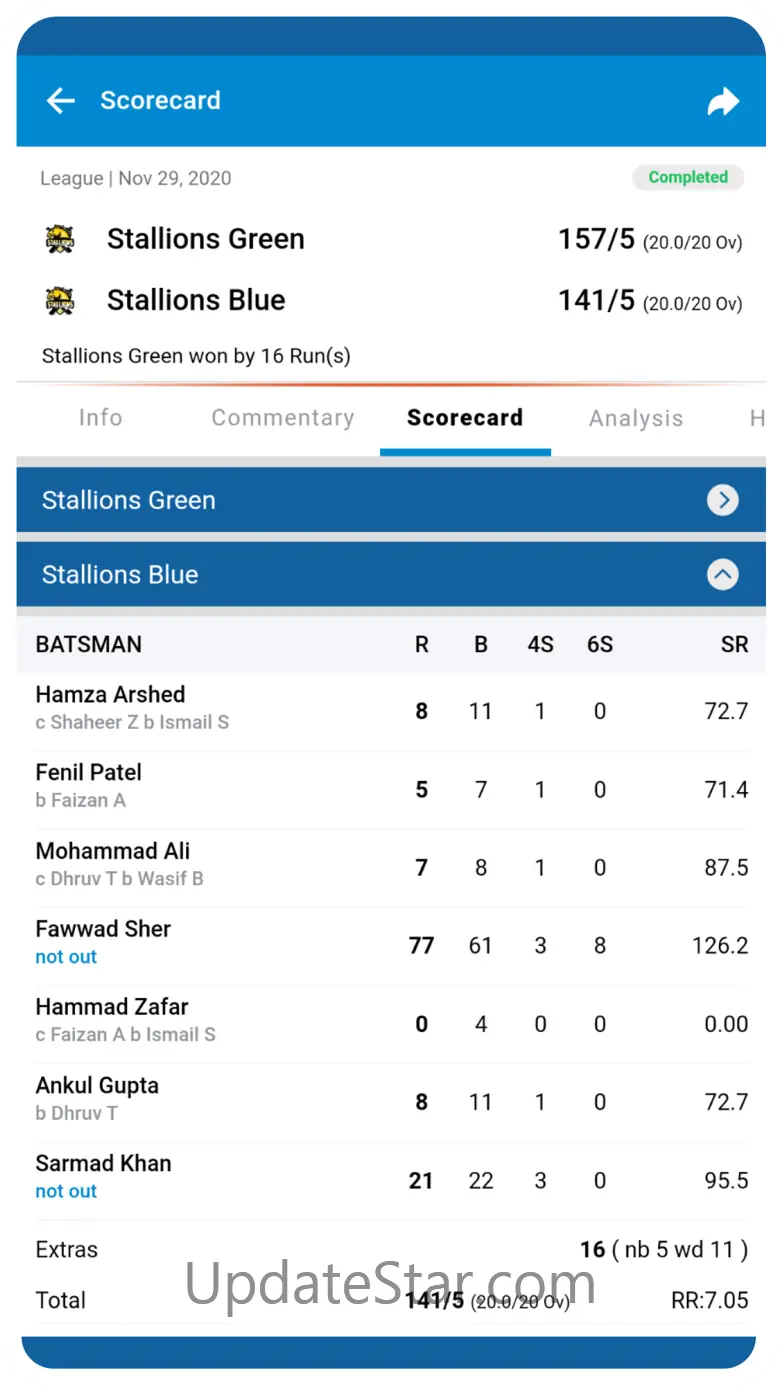The image size is (780, 1387).
Task: Select batsman Mohammad Ali
Action: pyautogui.click(x=112, y=851)
